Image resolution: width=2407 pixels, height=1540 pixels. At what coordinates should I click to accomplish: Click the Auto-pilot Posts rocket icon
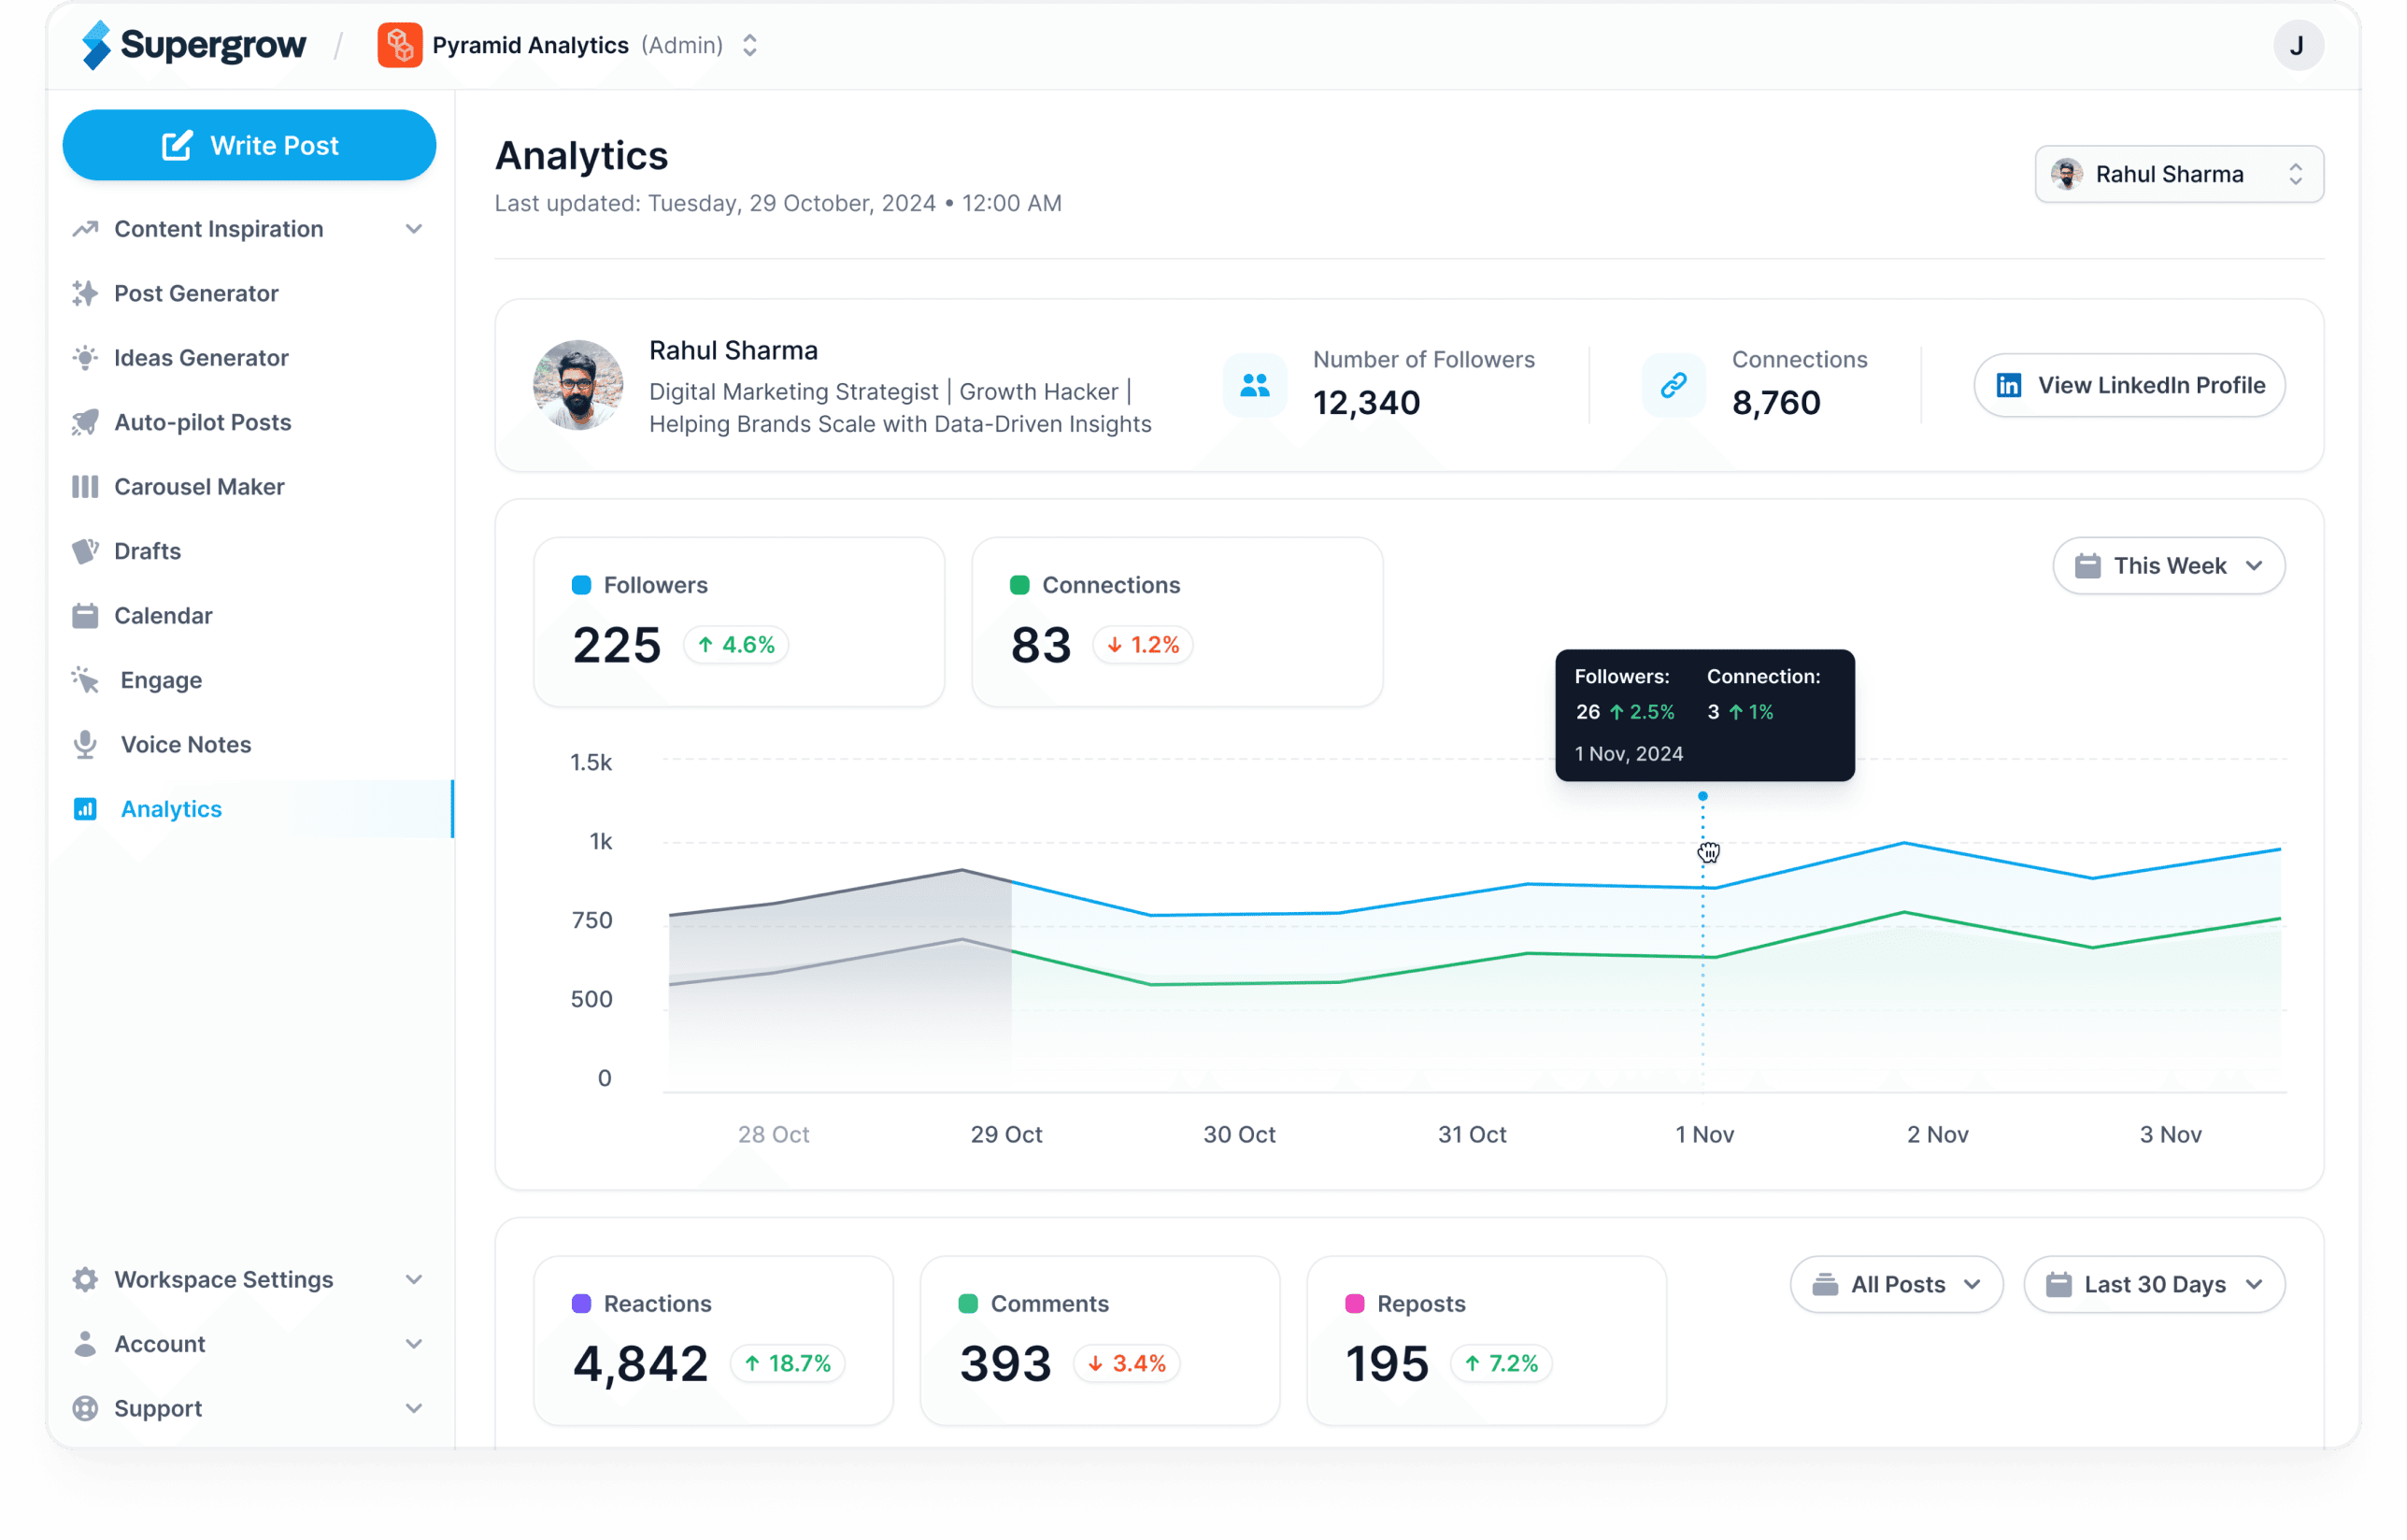coord(85,422)
